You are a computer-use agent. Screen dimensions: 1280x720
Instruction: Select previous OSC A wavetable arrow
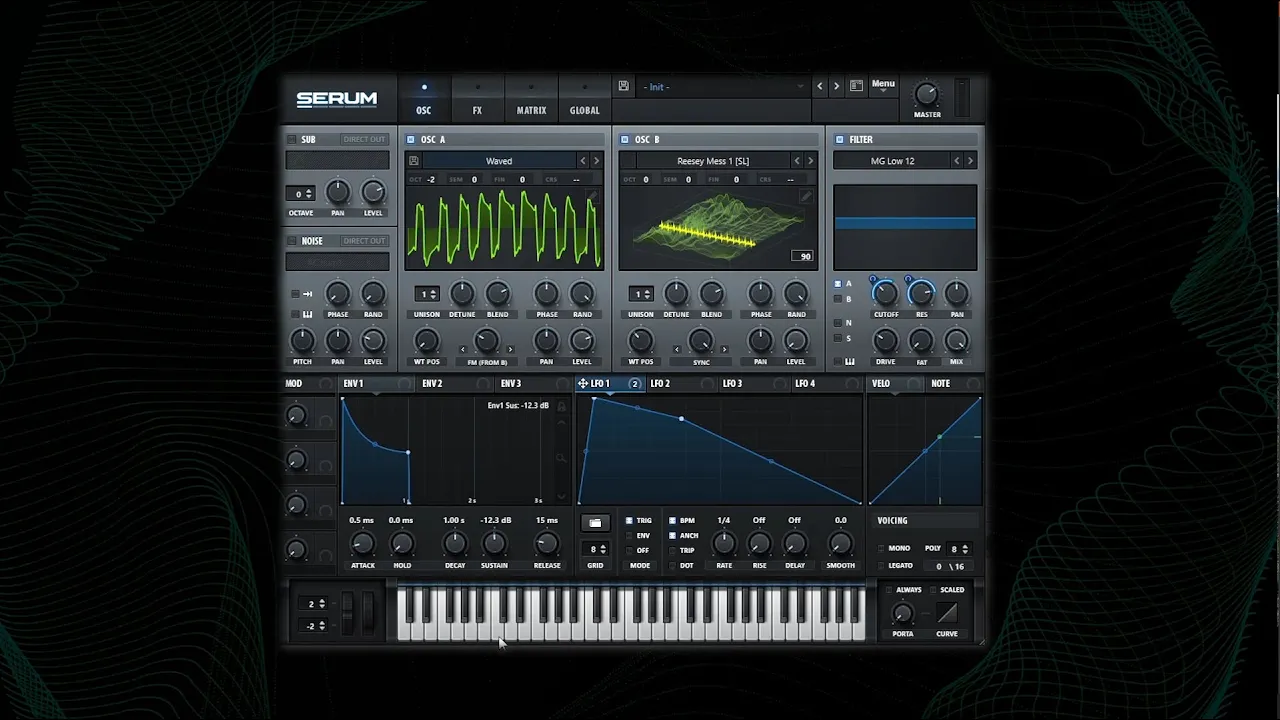coord(583,161)
